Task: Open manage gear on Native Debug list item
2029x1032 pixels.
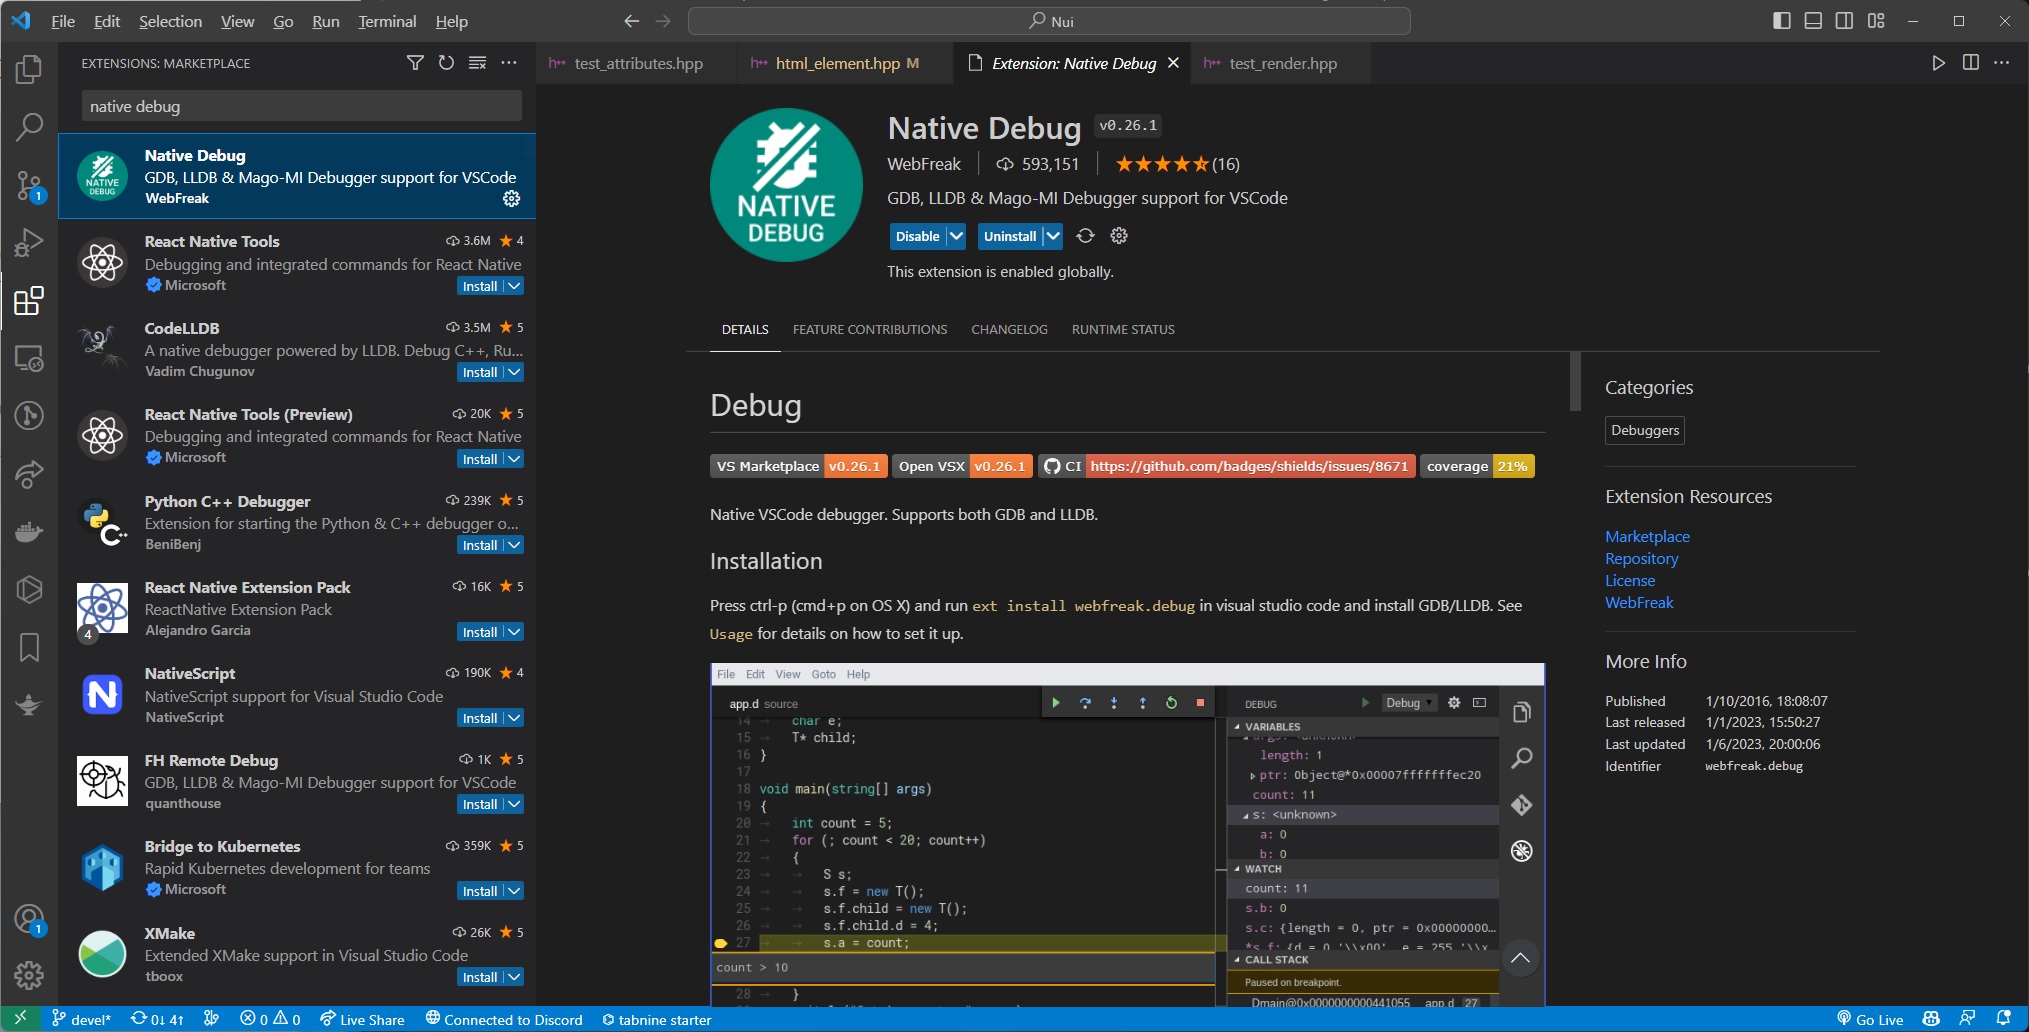Action: point(511,198)
